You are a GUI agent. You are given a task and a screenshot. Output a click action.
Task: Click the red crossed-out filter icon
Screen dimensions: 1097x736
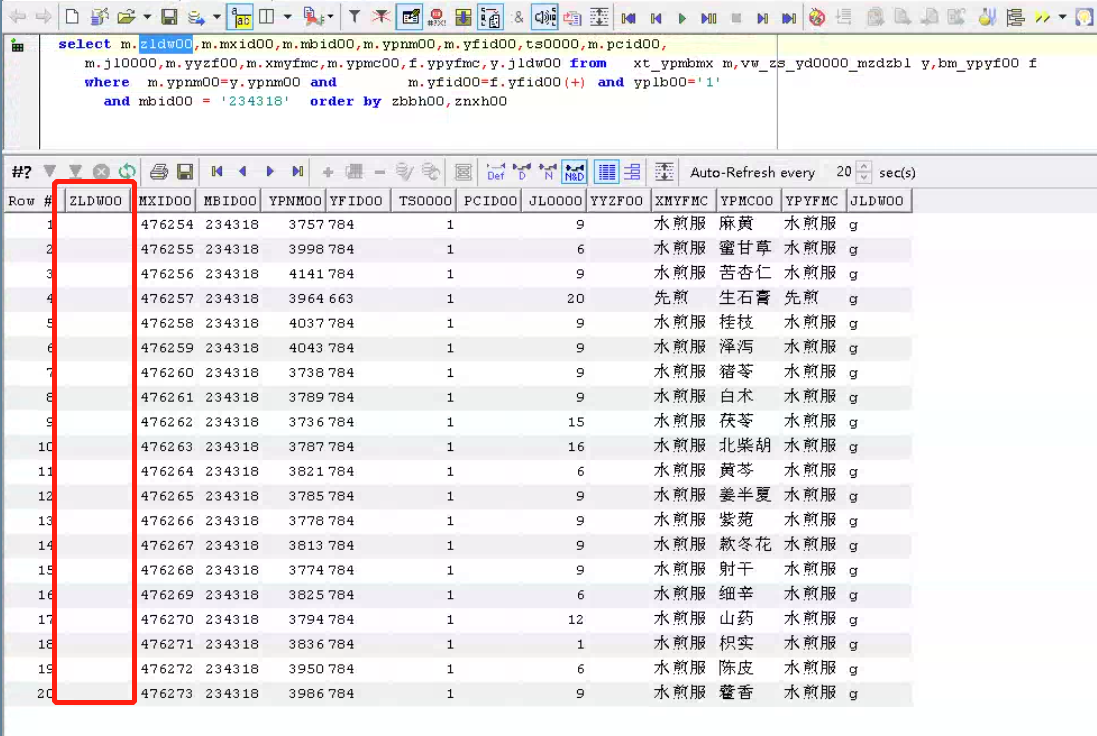click(x=381, y=16)
